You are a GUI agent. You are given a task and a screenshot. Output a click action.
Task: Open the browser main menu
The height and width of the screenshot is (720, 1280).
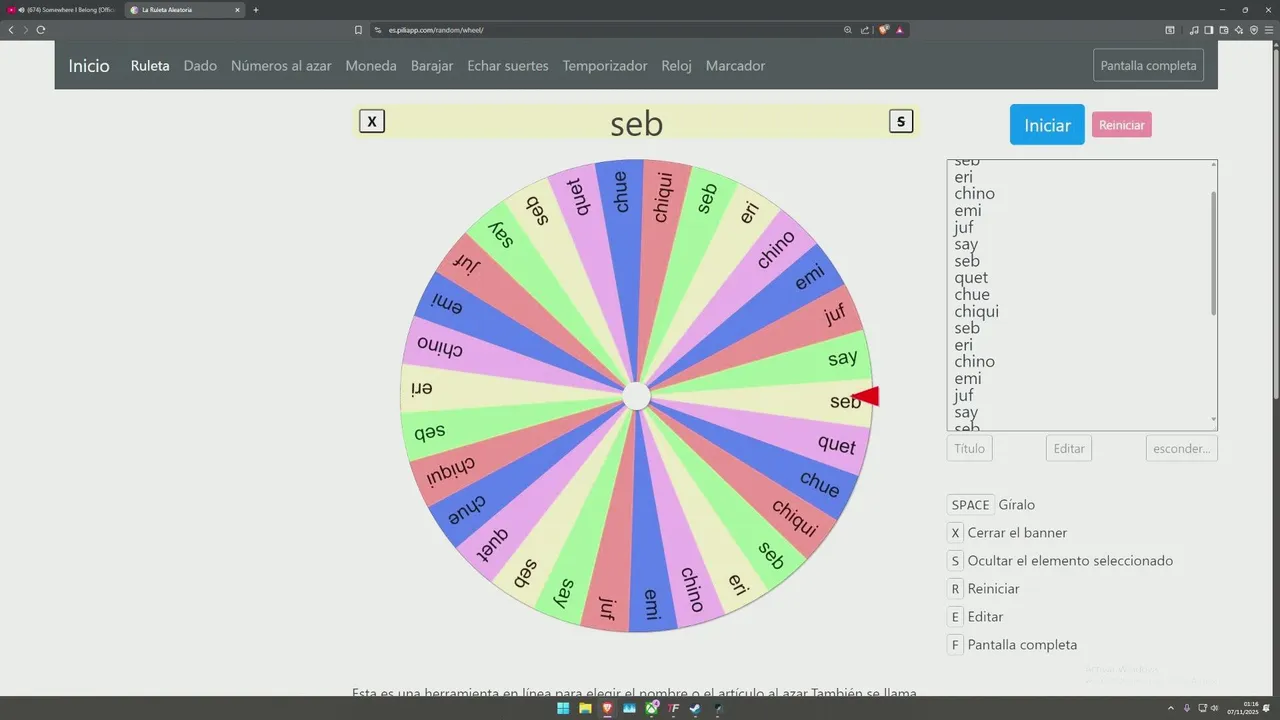(x=1270, y=30)
